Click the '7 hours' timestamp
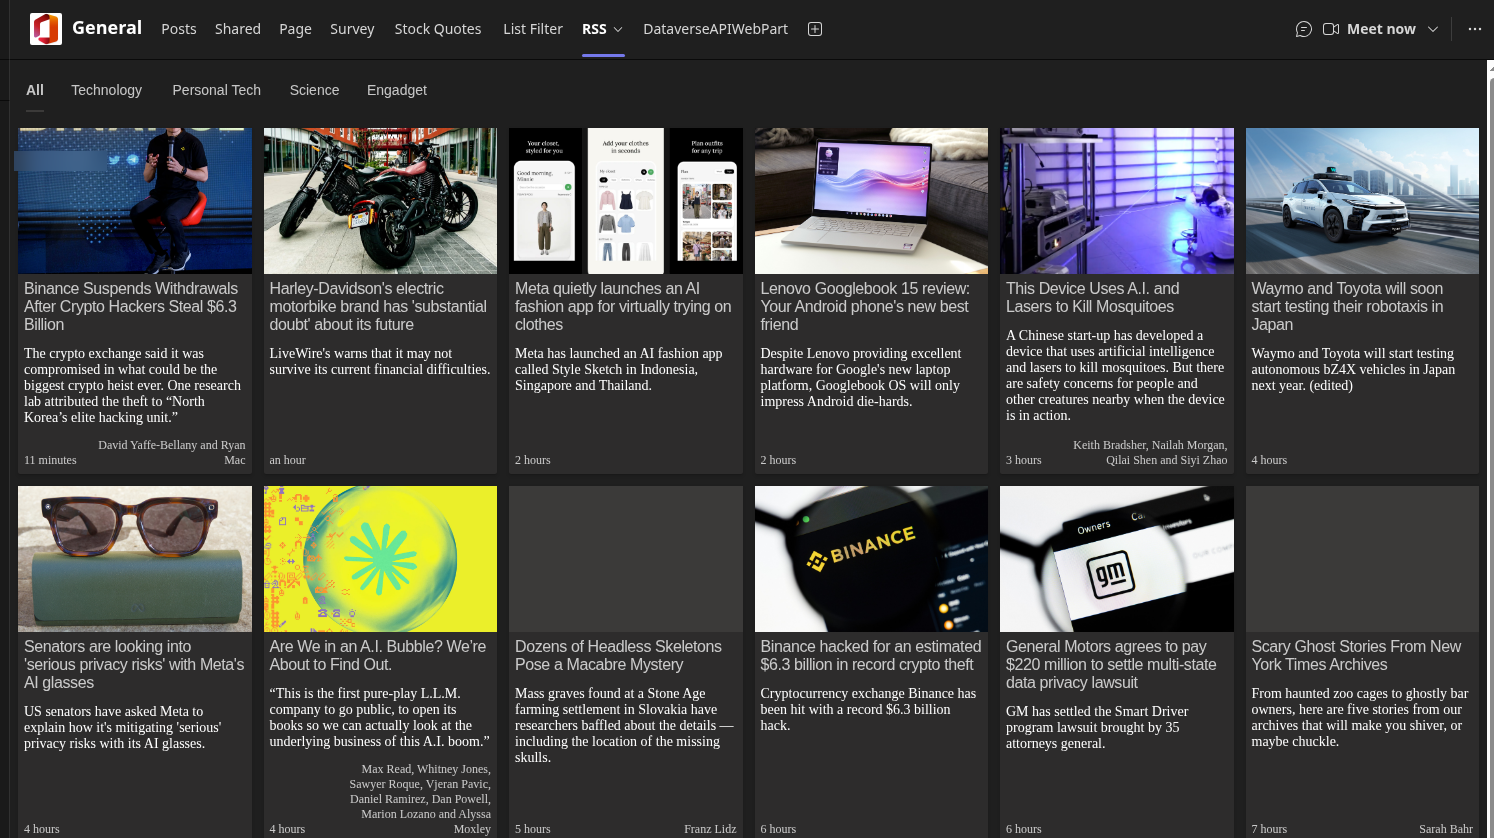The height and width of the screenshot is (838, 1494). point(1269,829)
